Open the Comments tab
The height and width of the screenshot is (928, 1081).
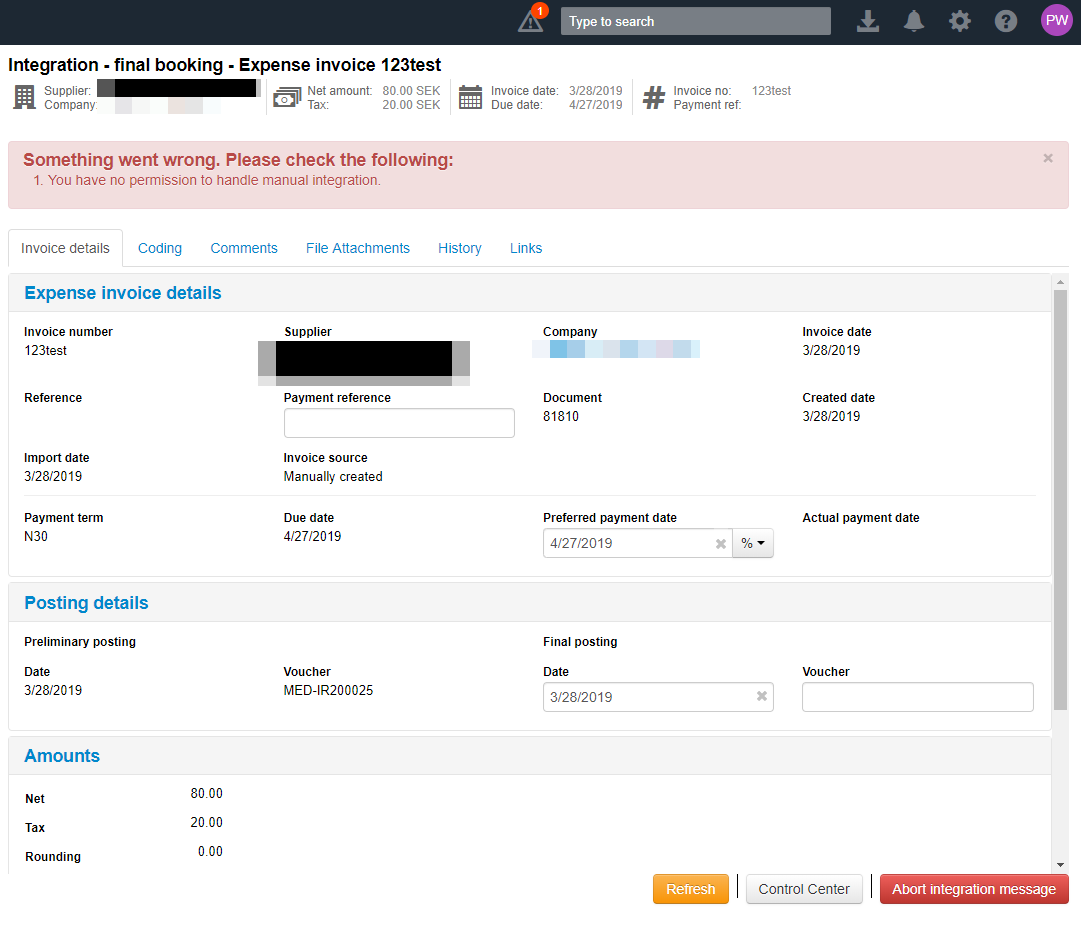pos(244,248)
